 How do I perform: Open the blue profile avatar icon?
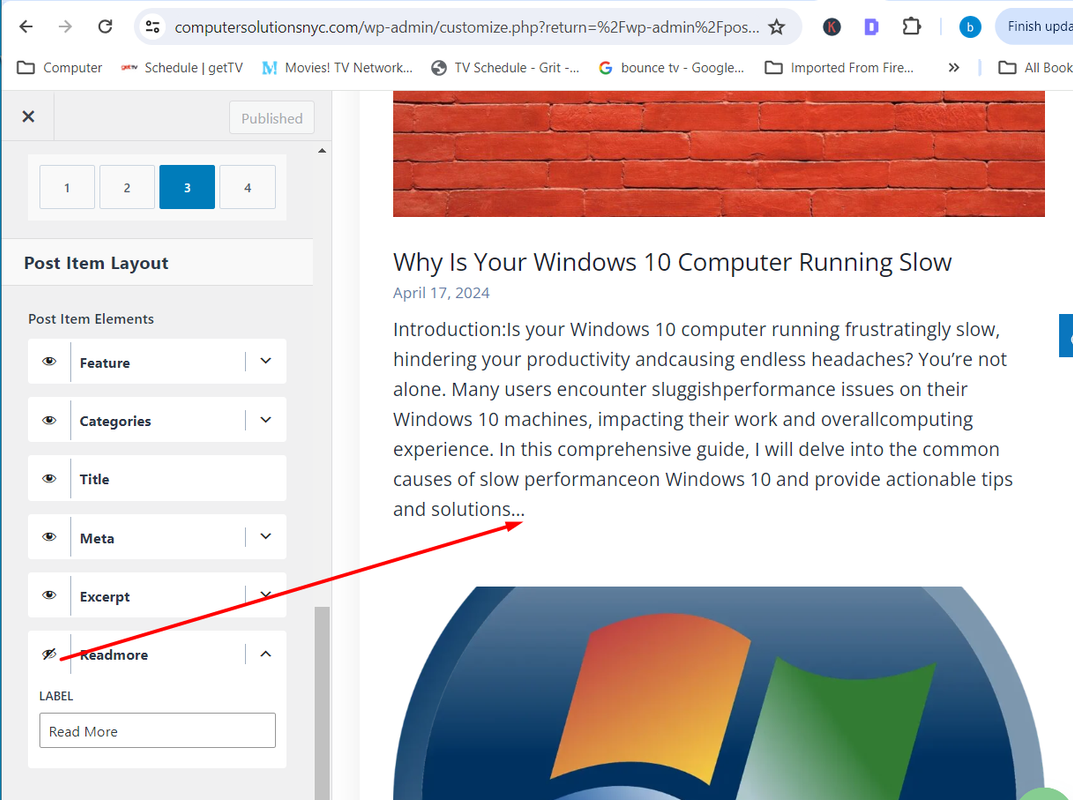[x=970, y=27]
